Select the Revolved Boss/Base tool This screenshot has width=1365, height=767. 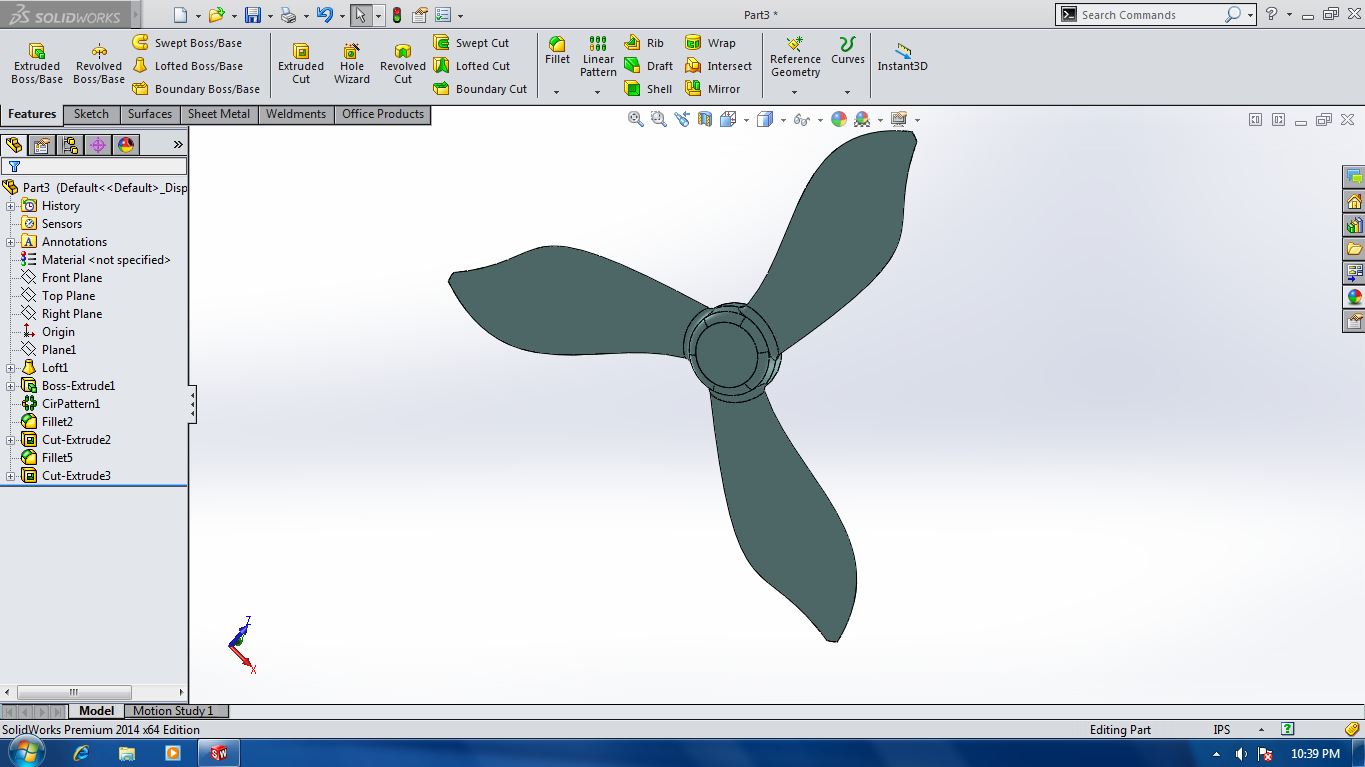pos(99,64)
